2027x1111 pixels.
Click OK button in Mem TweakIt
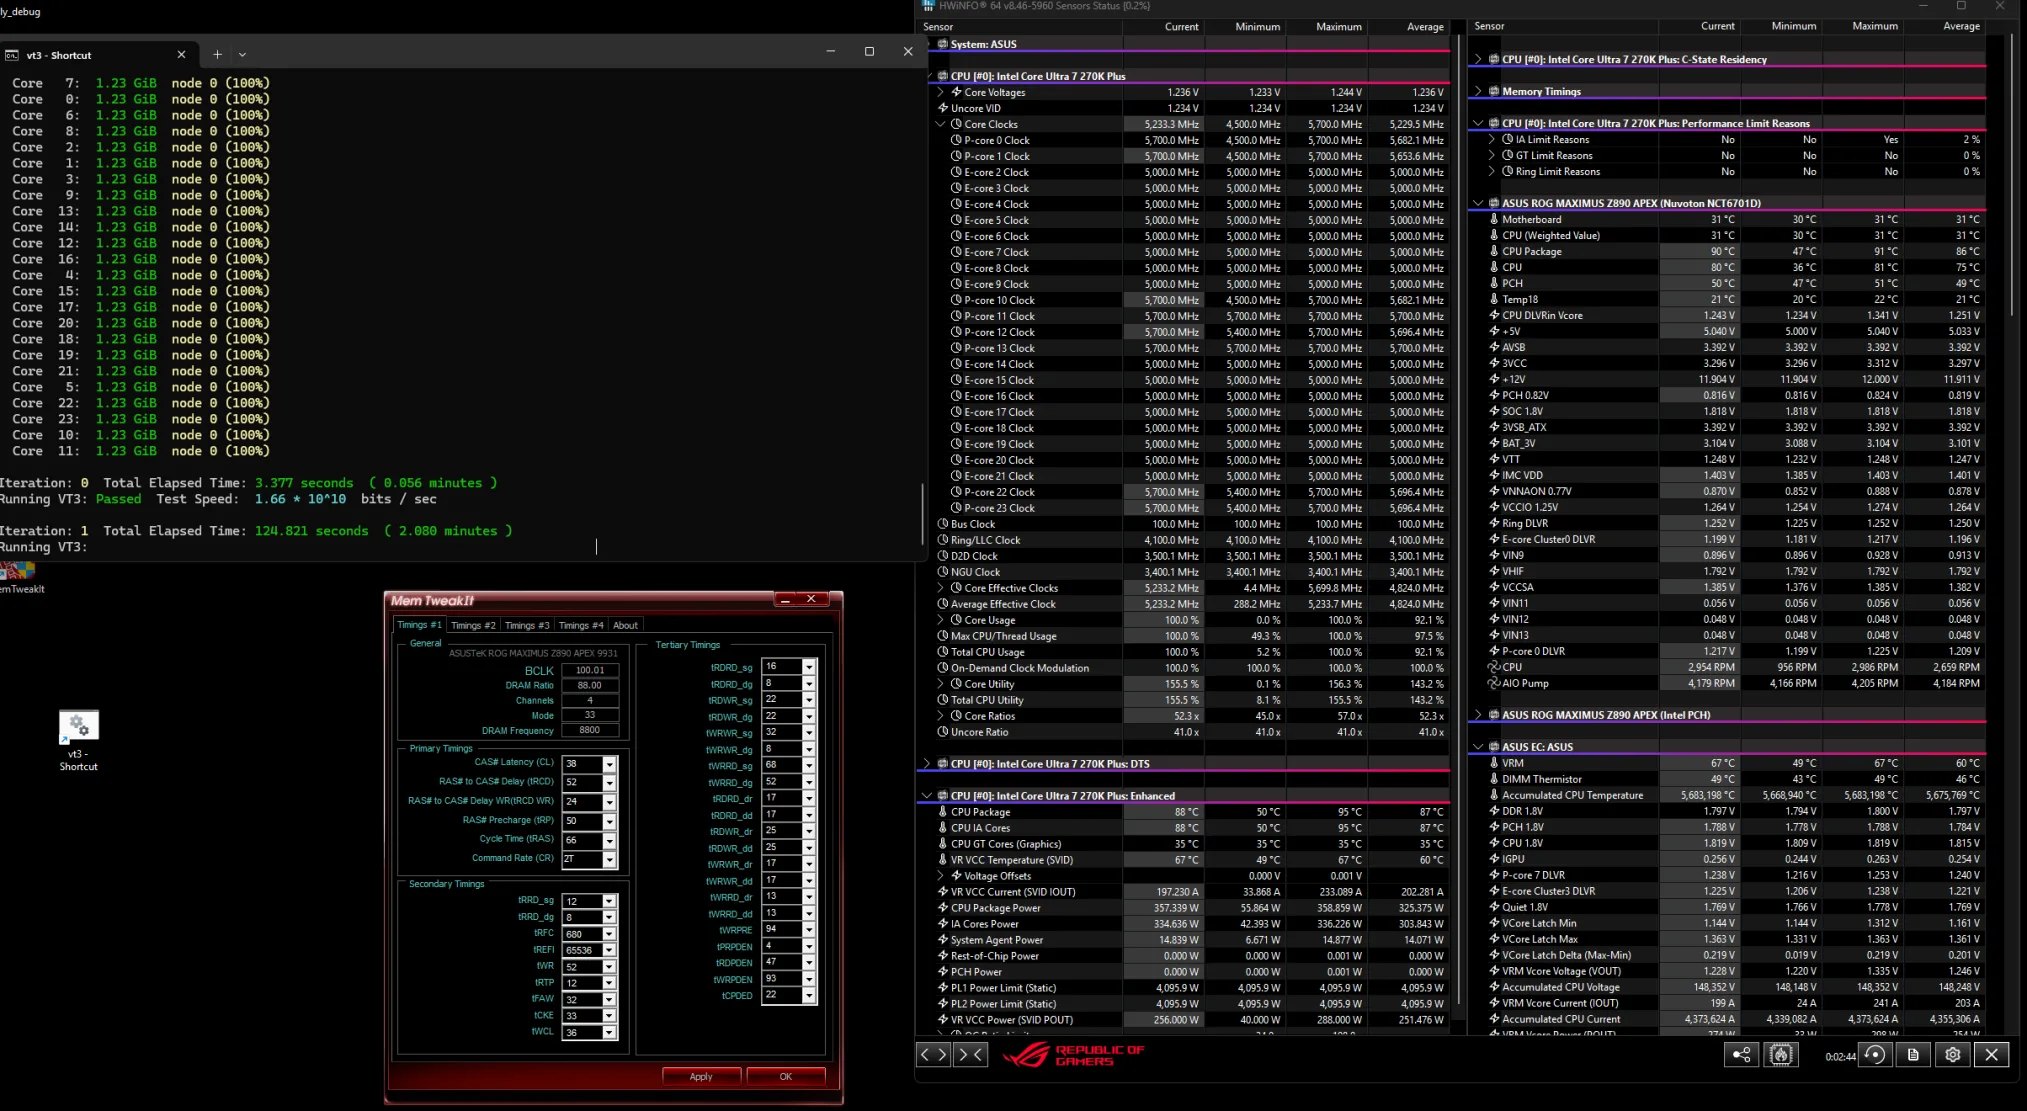[x=786, y=1076]
